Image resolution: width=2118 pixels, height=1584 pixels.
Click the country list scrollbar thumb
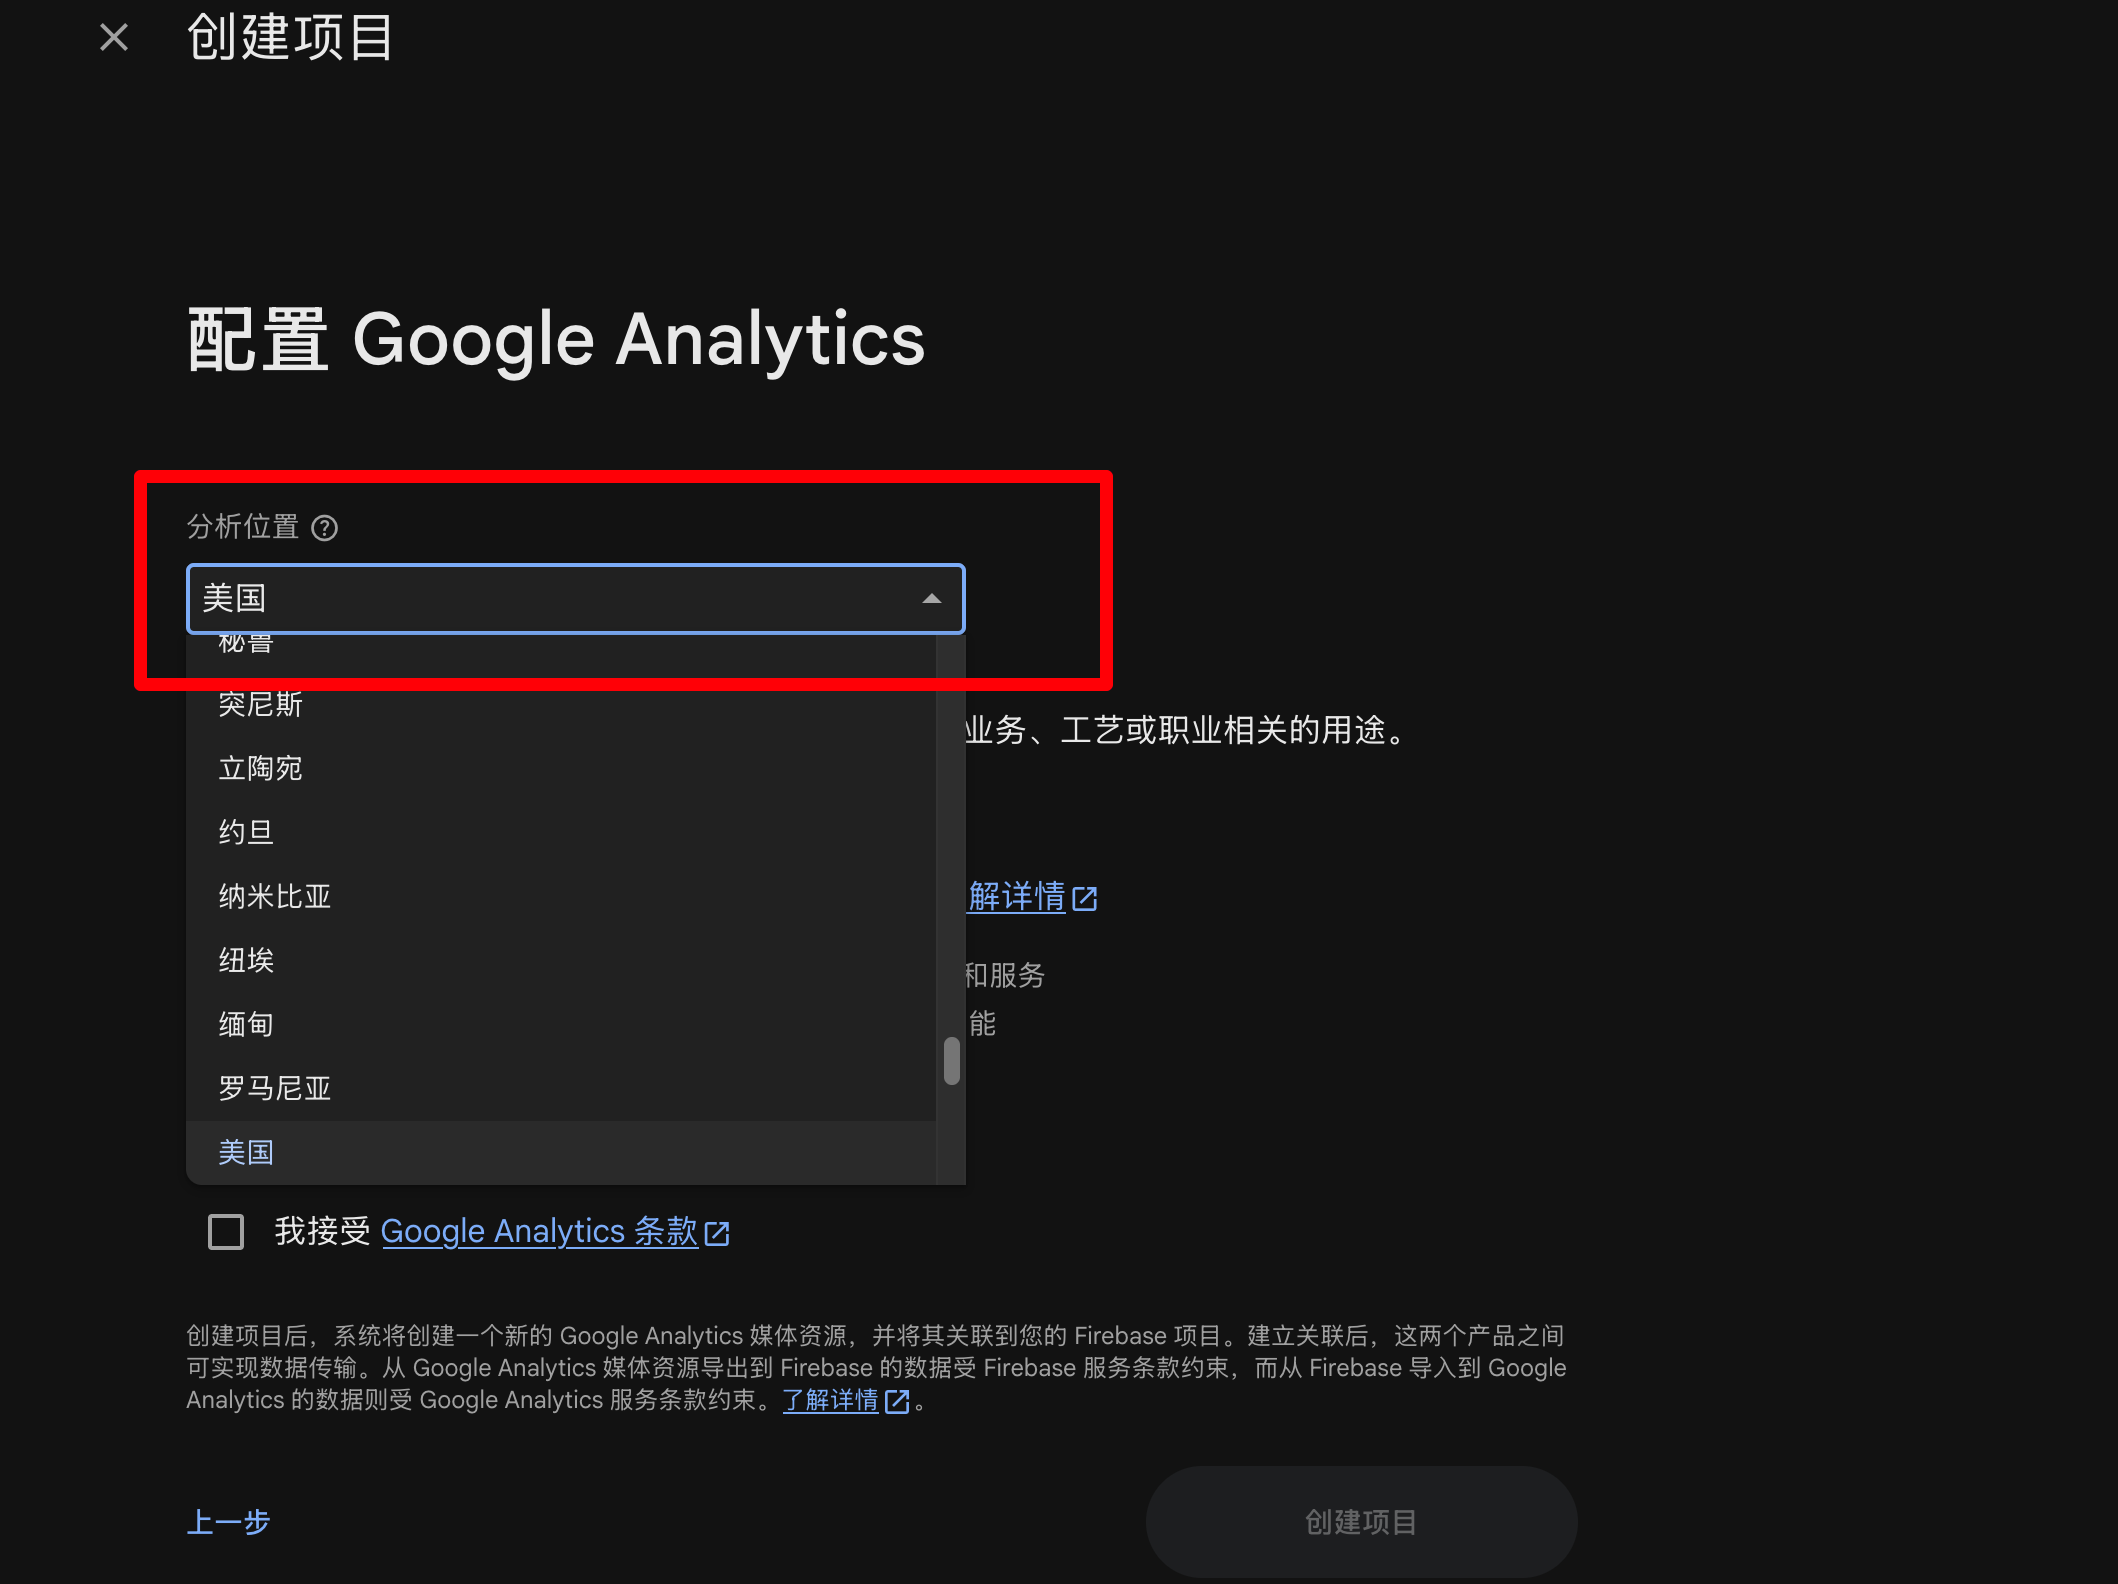click(952, 1061)
